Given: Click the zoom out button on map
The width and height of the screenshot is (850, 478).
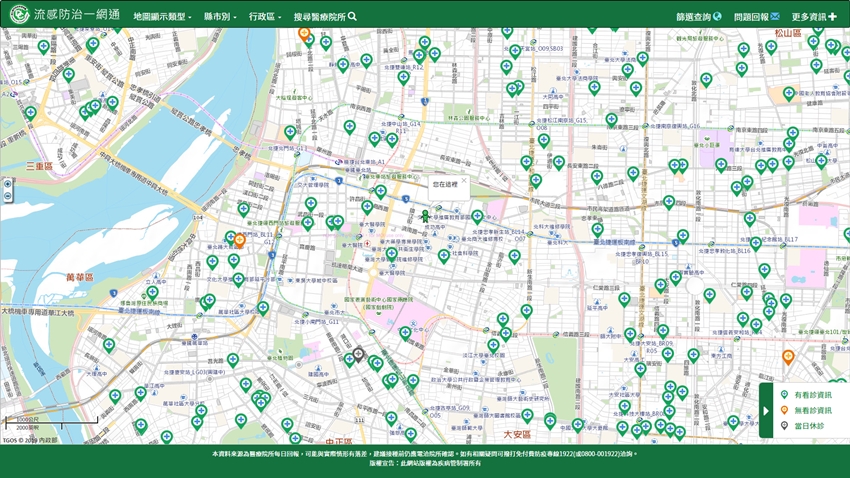Looking at the screenshot, I should (8, 197).
